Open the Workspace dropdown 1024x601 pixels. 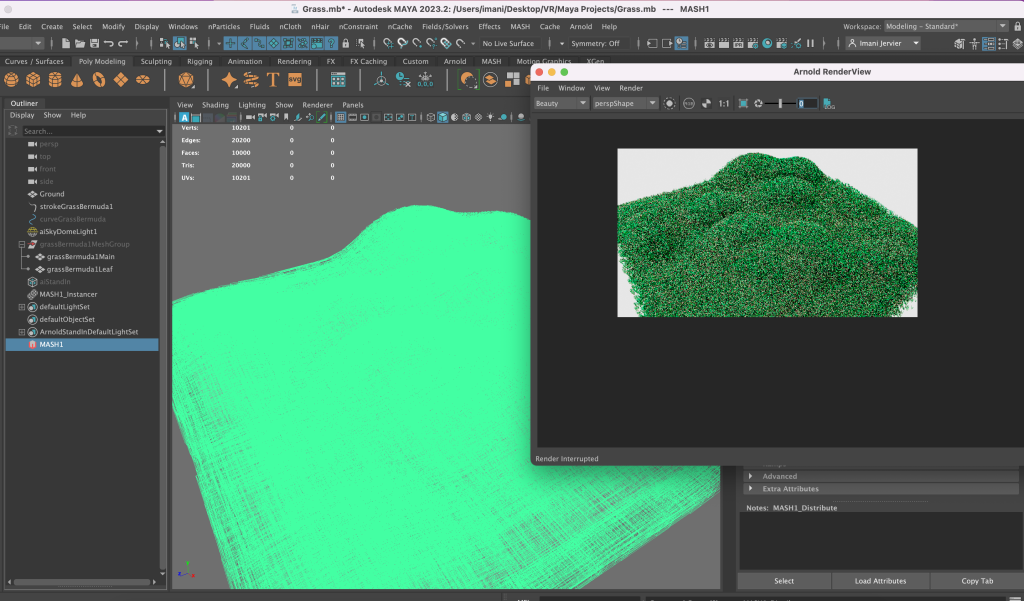pos(946,26)
